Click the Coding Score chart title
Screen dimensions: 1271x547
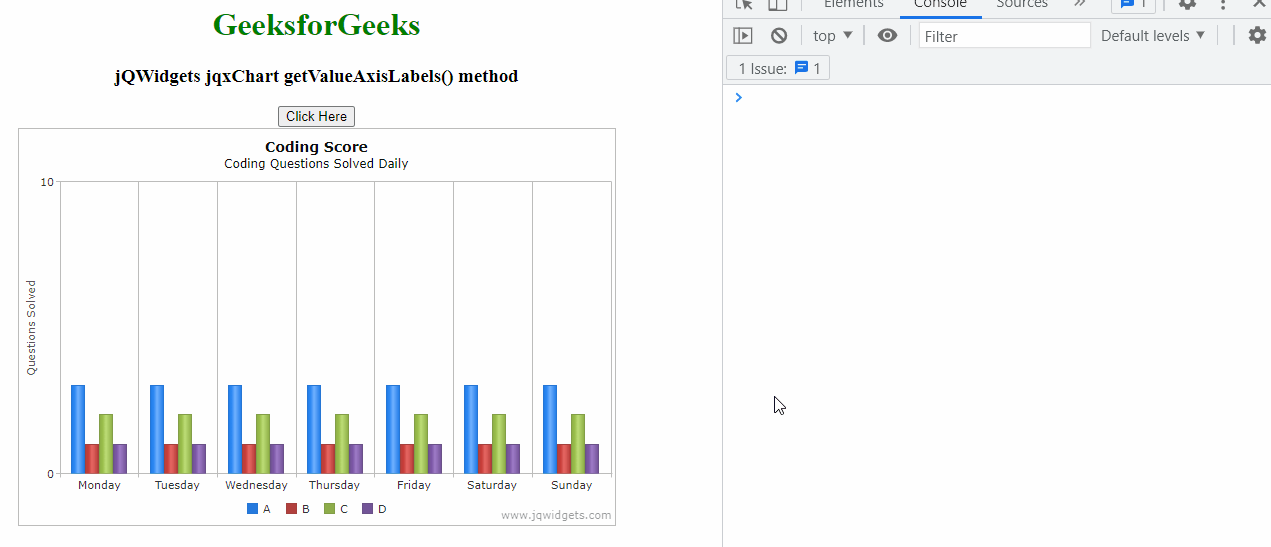pos(316,147)
